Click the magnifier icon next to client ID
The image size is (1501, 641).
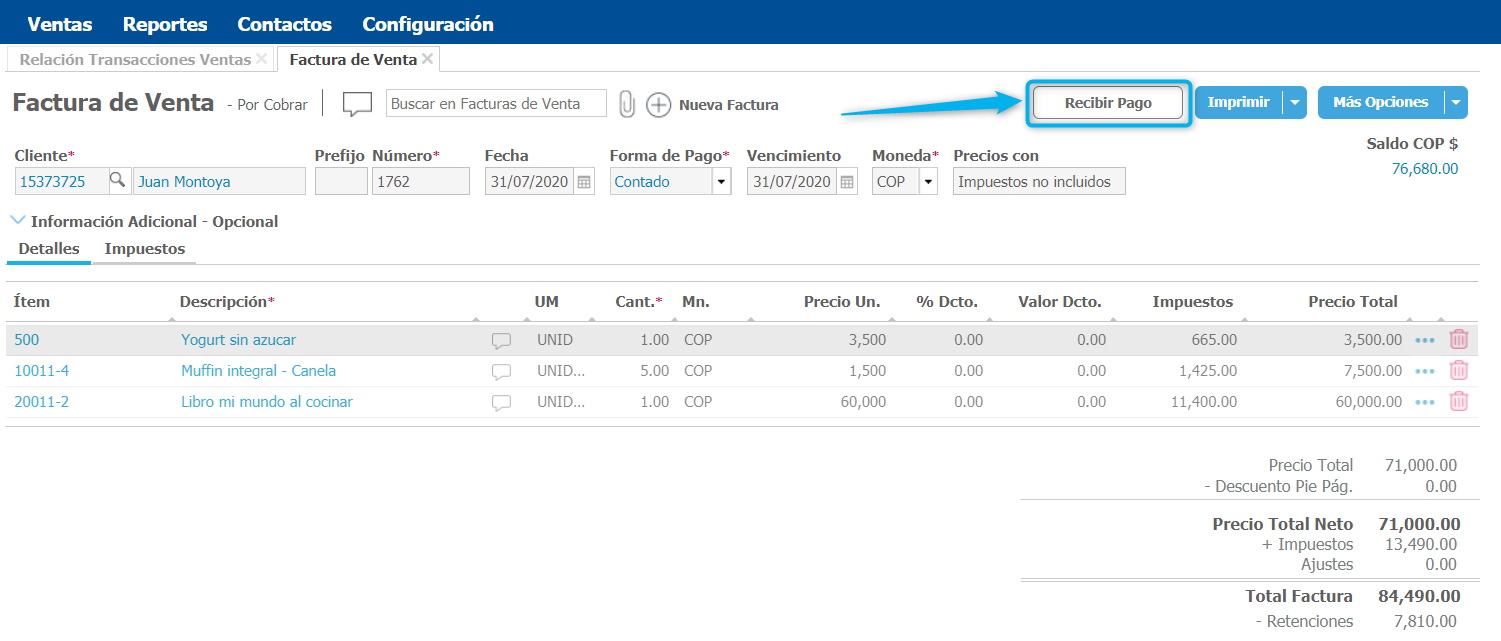[118, 181]
